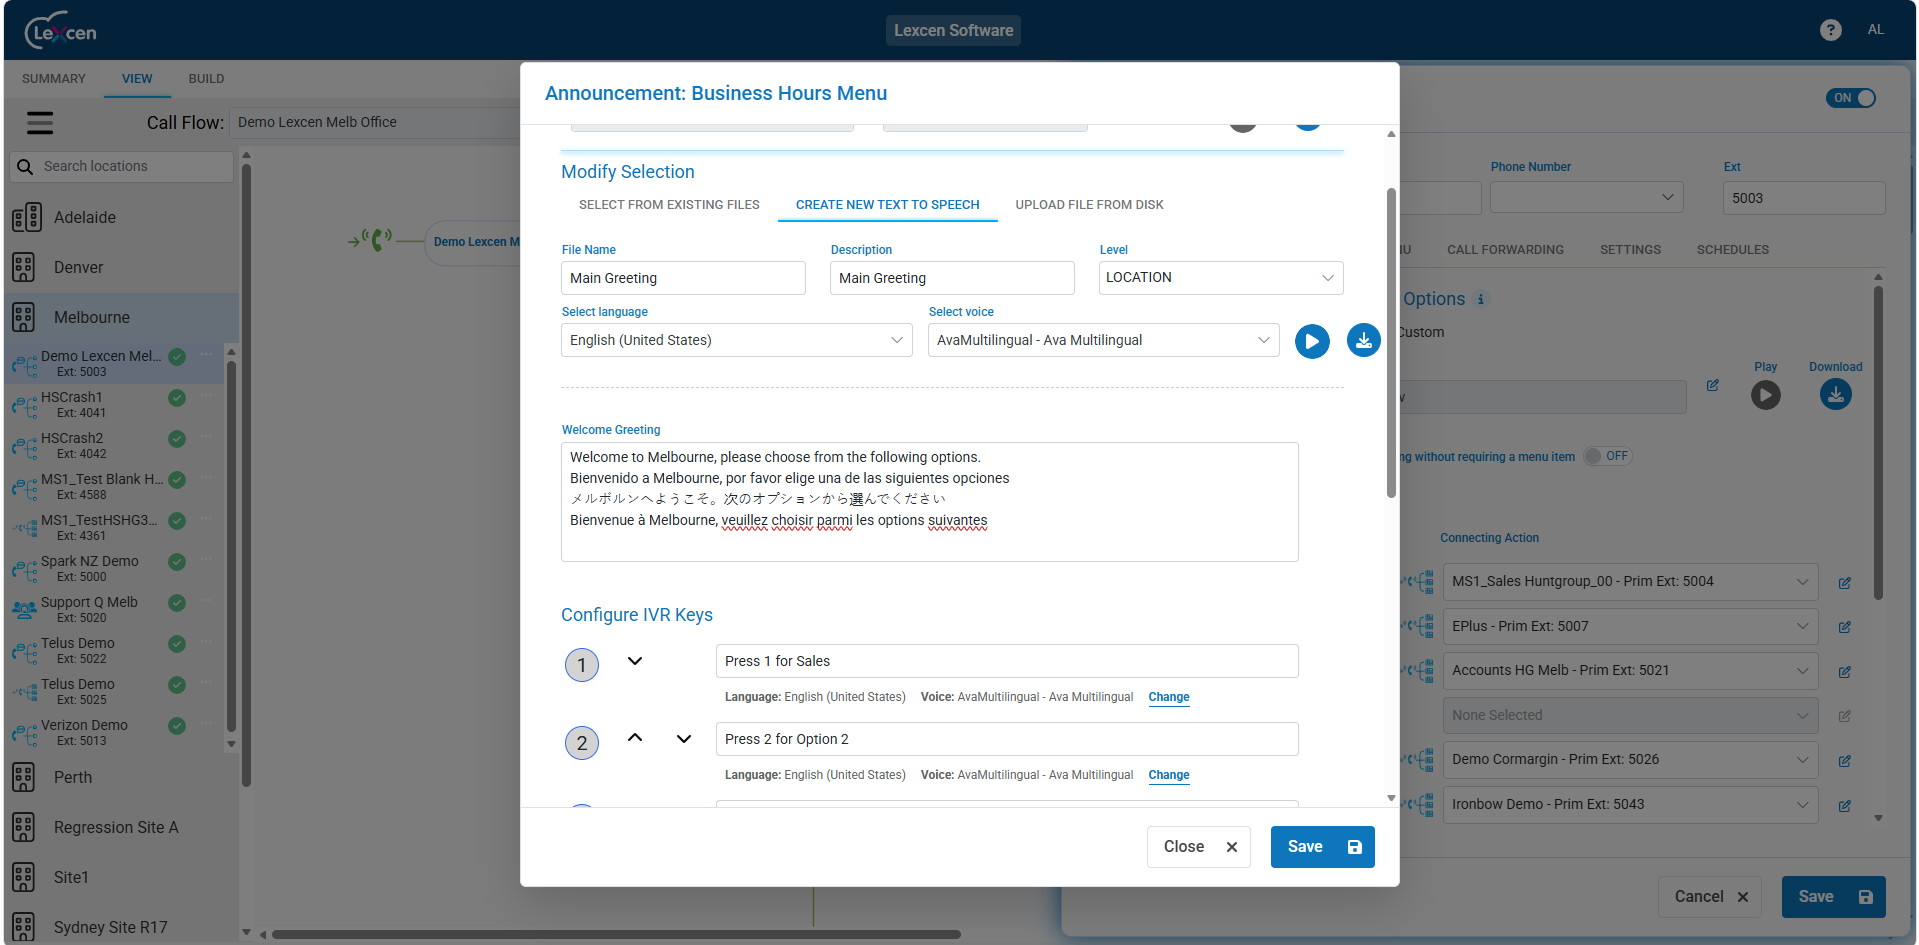
Task: Edit the Ironbow Demo connecting action
Action: point(1845,806)
